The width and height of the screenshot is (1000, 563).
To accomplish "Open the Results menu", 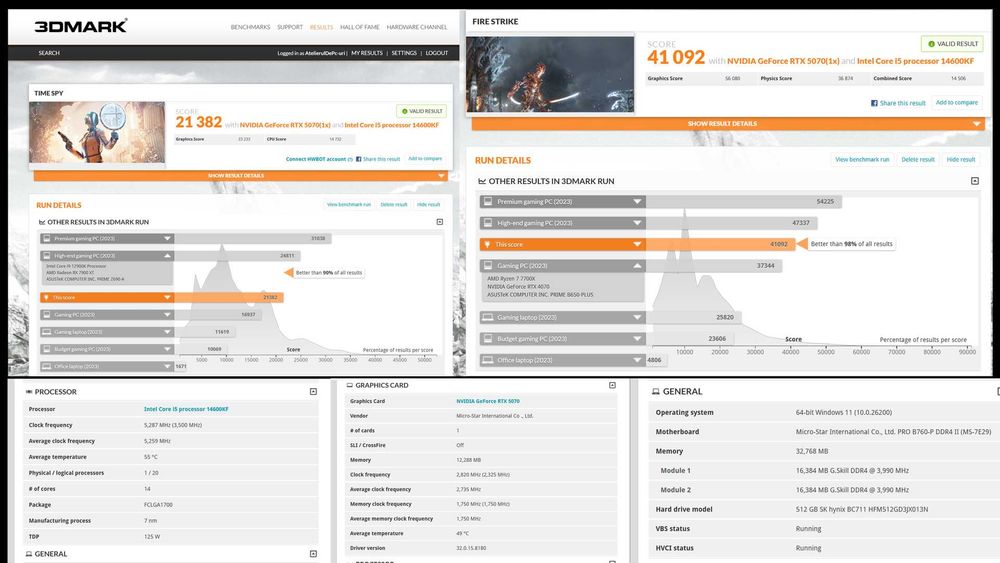I will point(321,27).
